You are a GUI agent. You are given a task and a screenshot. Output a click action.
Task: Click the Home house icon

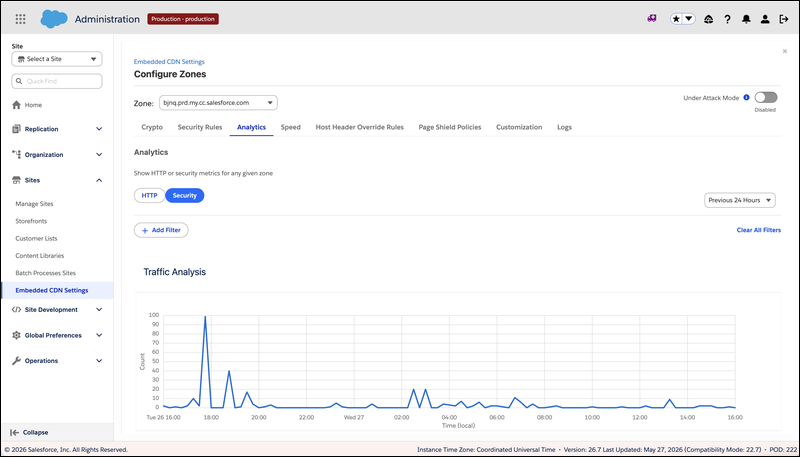16,105
